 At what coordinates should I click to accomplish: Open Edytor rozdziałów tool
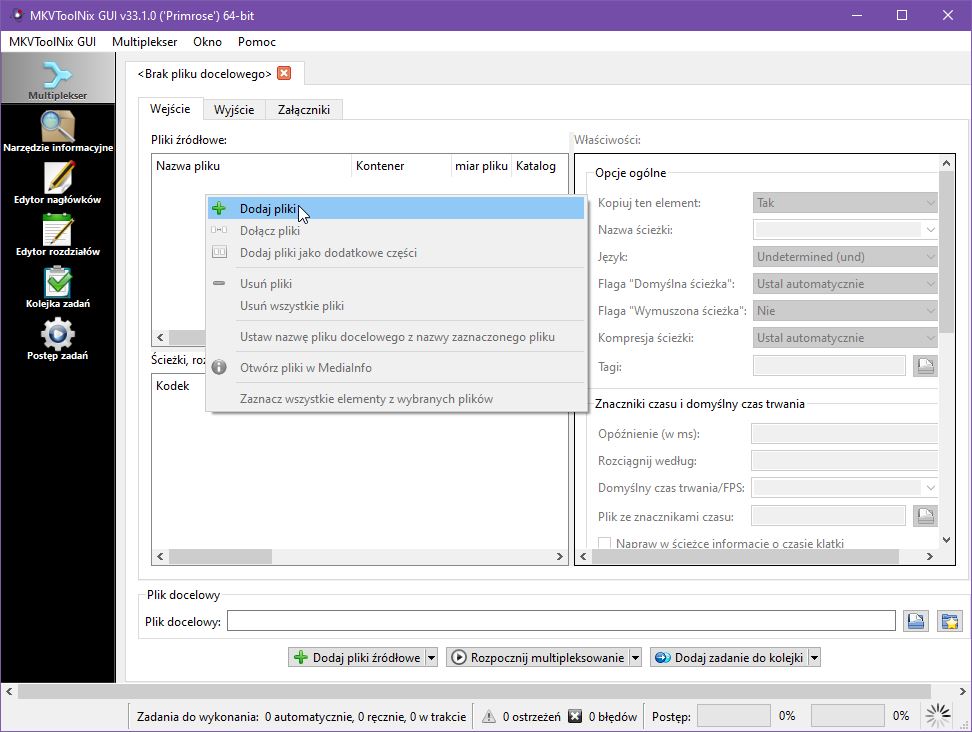pyautogui.click(x=58, y=235)
